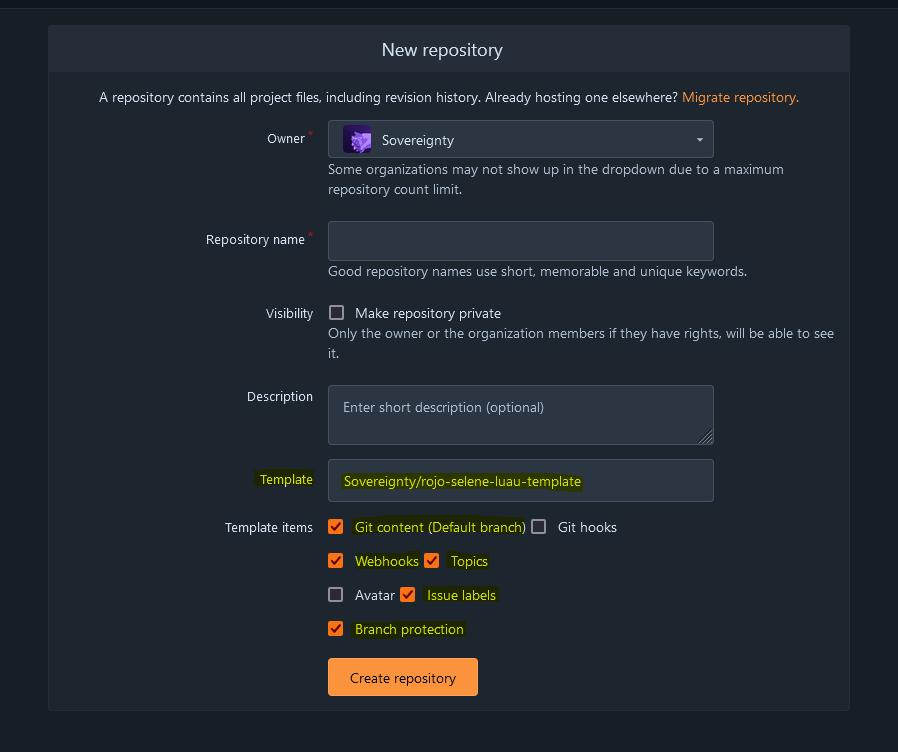Click the Create repository button
The height and width of the screenshot is (752, 898).
click(403, 678)
